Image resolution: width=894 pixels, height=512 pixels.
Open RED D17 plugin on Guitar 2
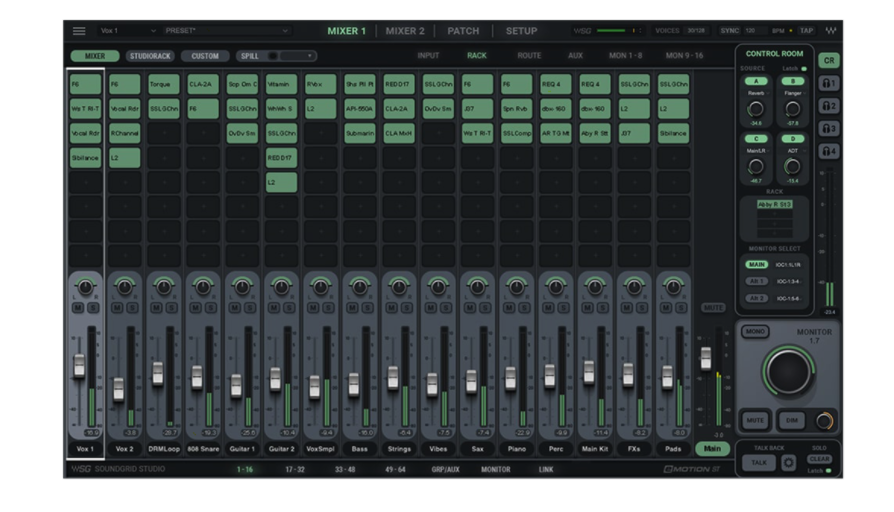pos(281,157)
